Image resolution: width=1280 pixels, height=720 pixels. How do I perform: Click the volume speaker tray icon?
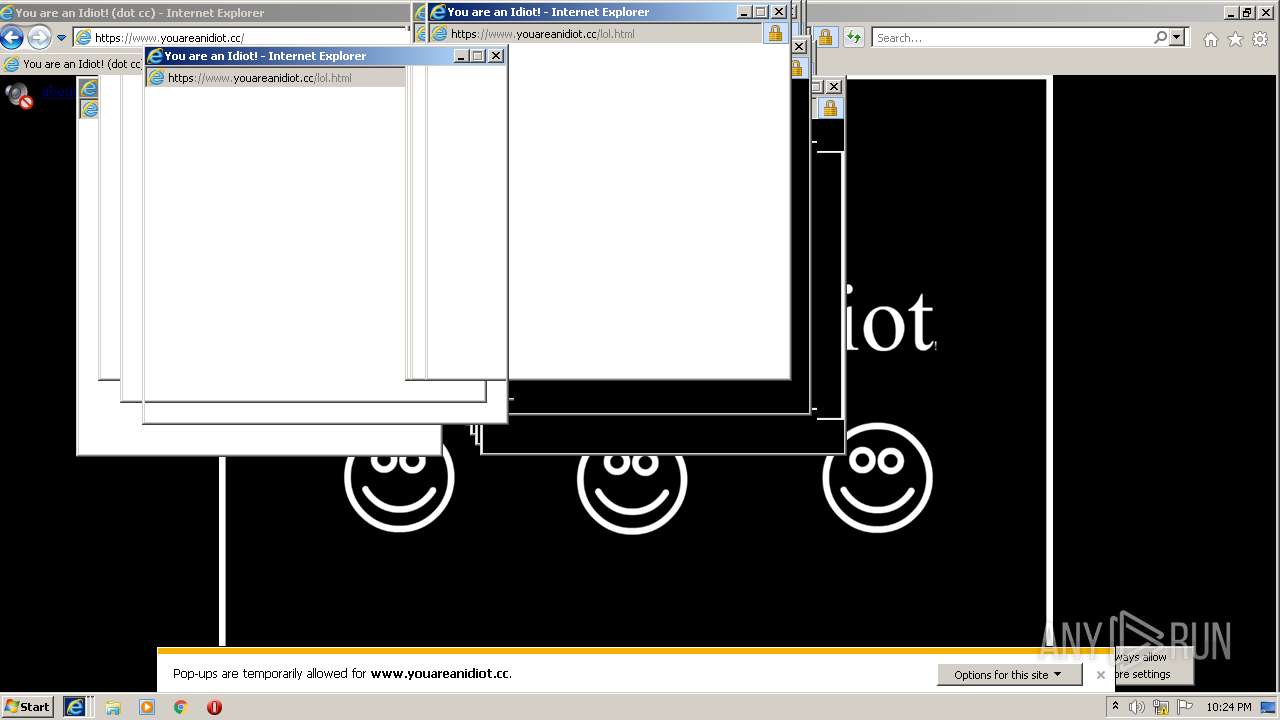pyautogui.click(x=1137, y=707)
